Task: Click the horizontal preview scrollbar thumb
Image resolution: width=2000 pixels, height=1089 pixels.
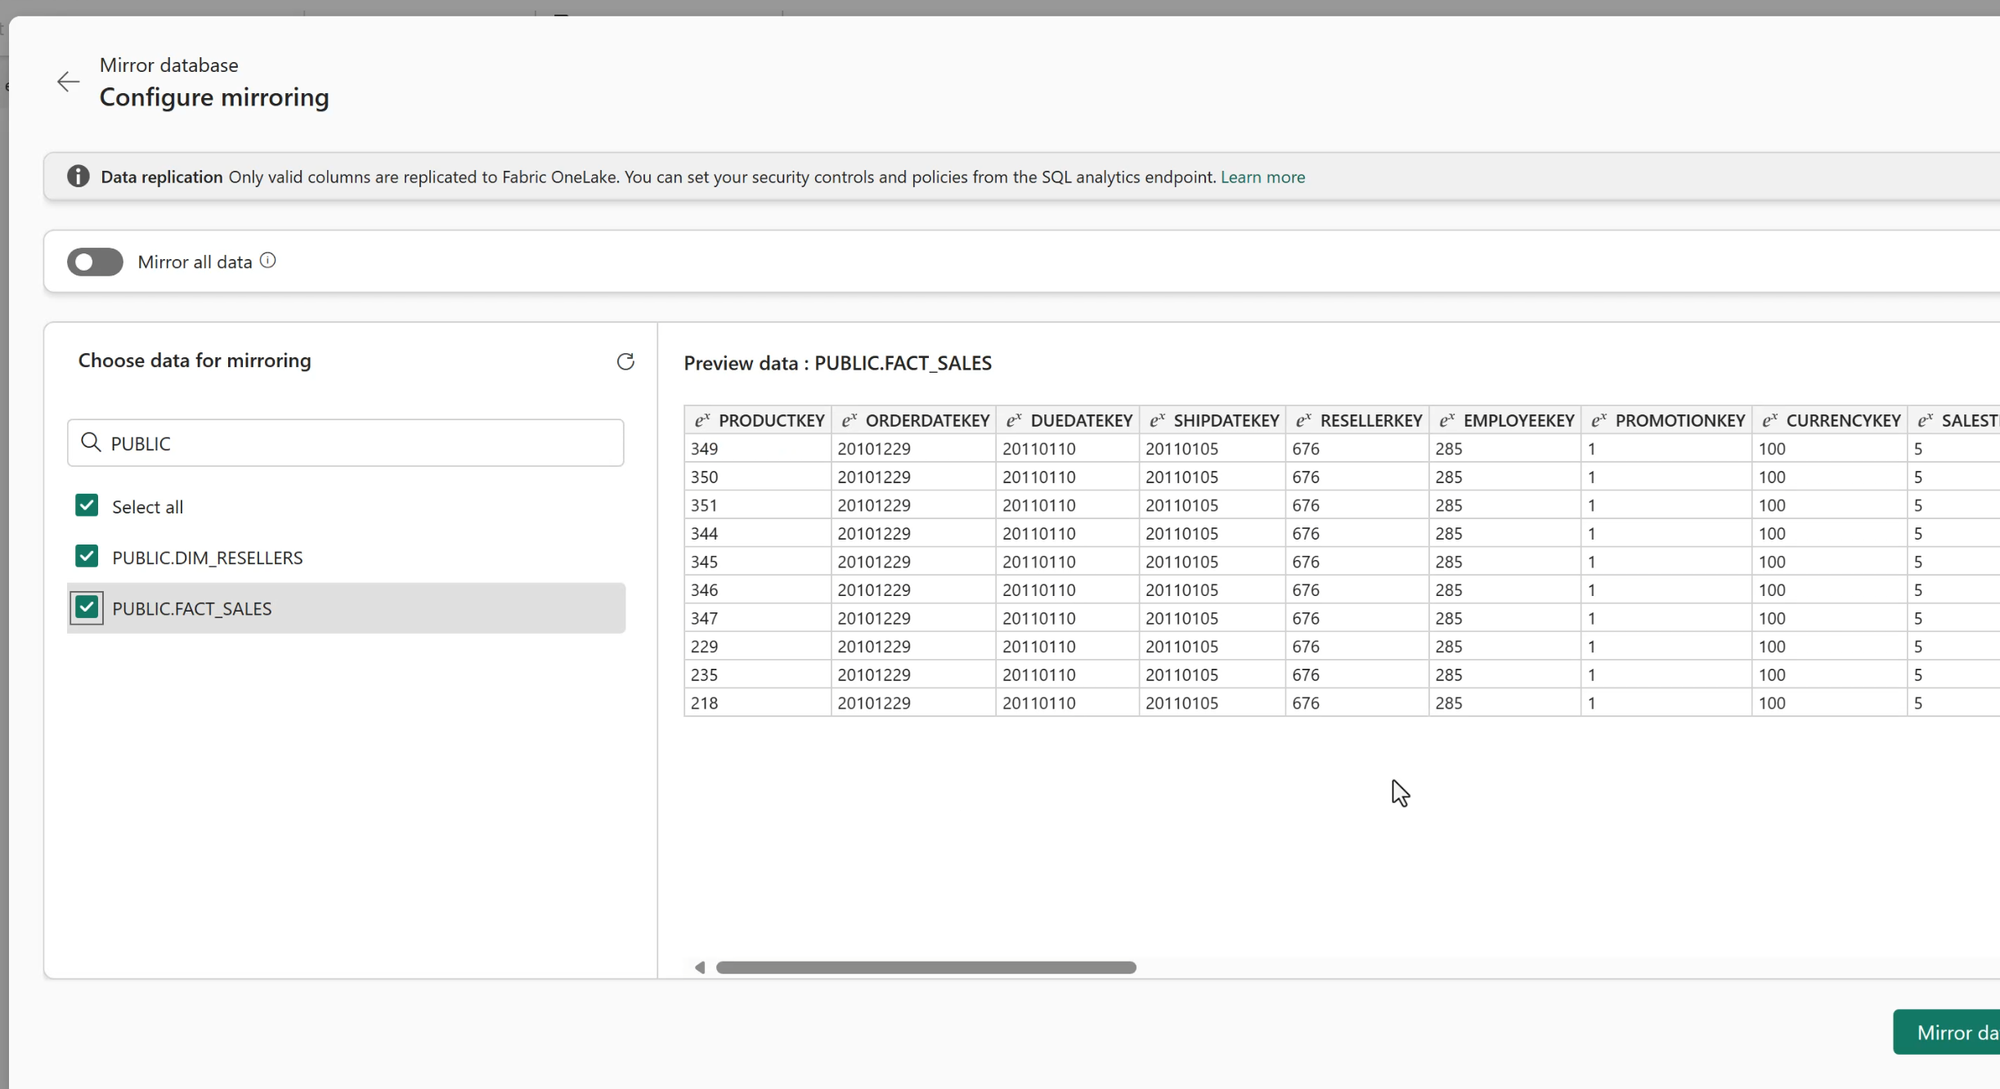Action: click(x=926, y=968)
